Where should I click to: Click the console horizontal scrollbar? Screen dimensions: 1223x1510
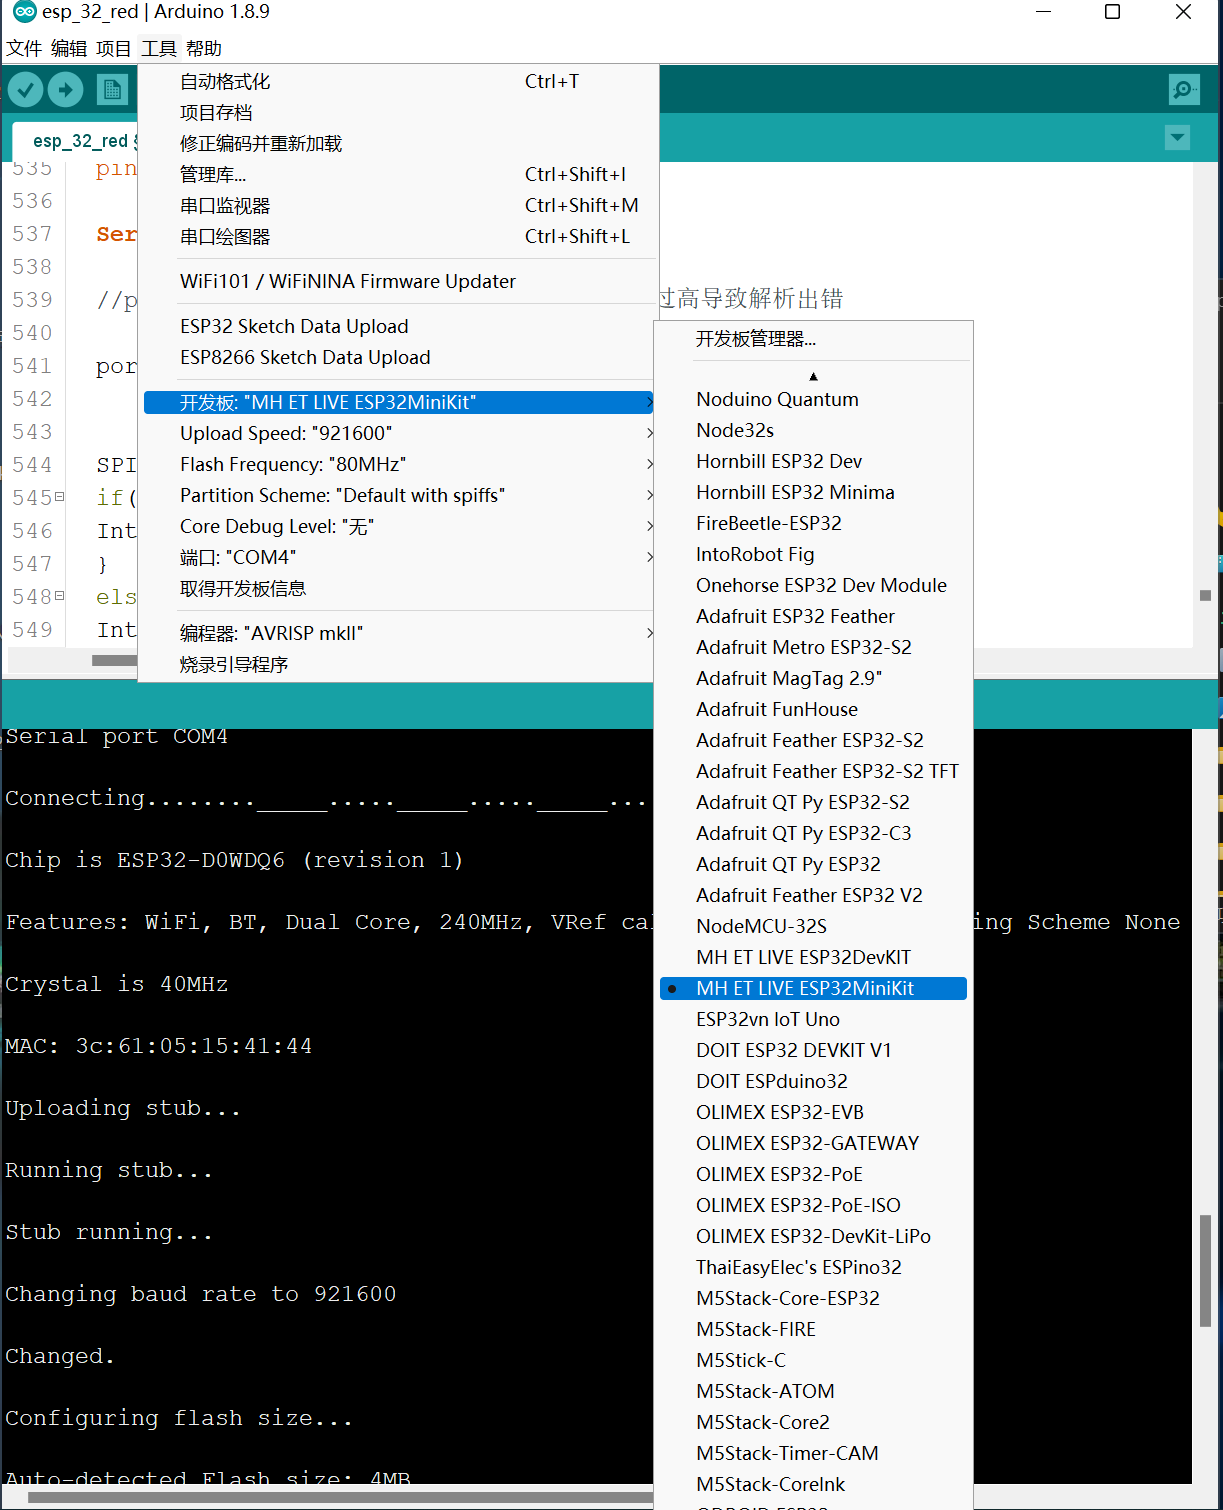point(340,1497)
